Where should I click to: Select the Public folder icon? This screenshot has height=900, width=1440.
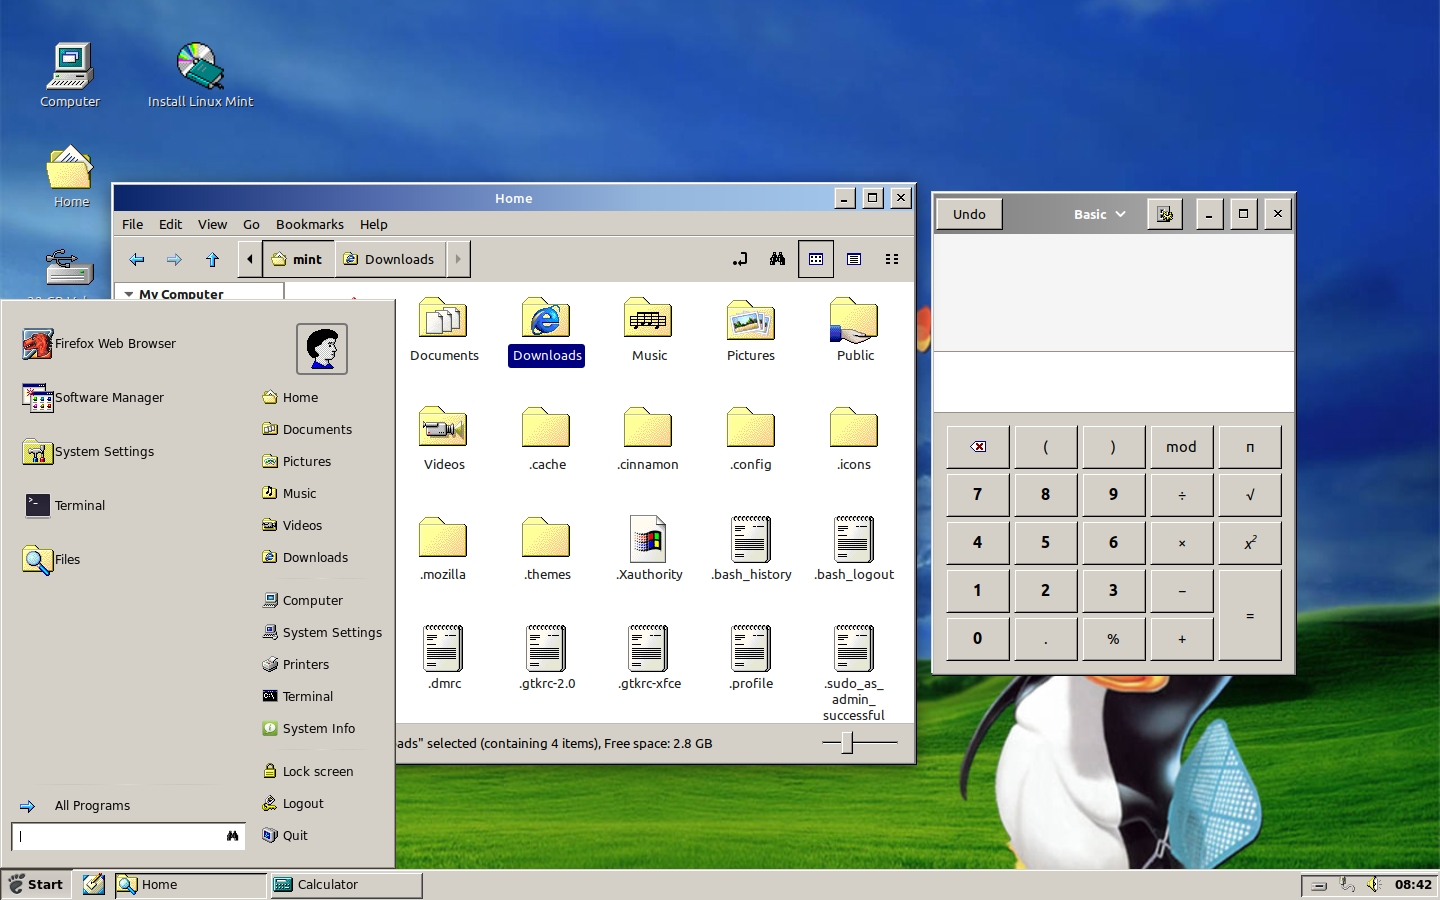pyautogui.click(x=855, y=330)
